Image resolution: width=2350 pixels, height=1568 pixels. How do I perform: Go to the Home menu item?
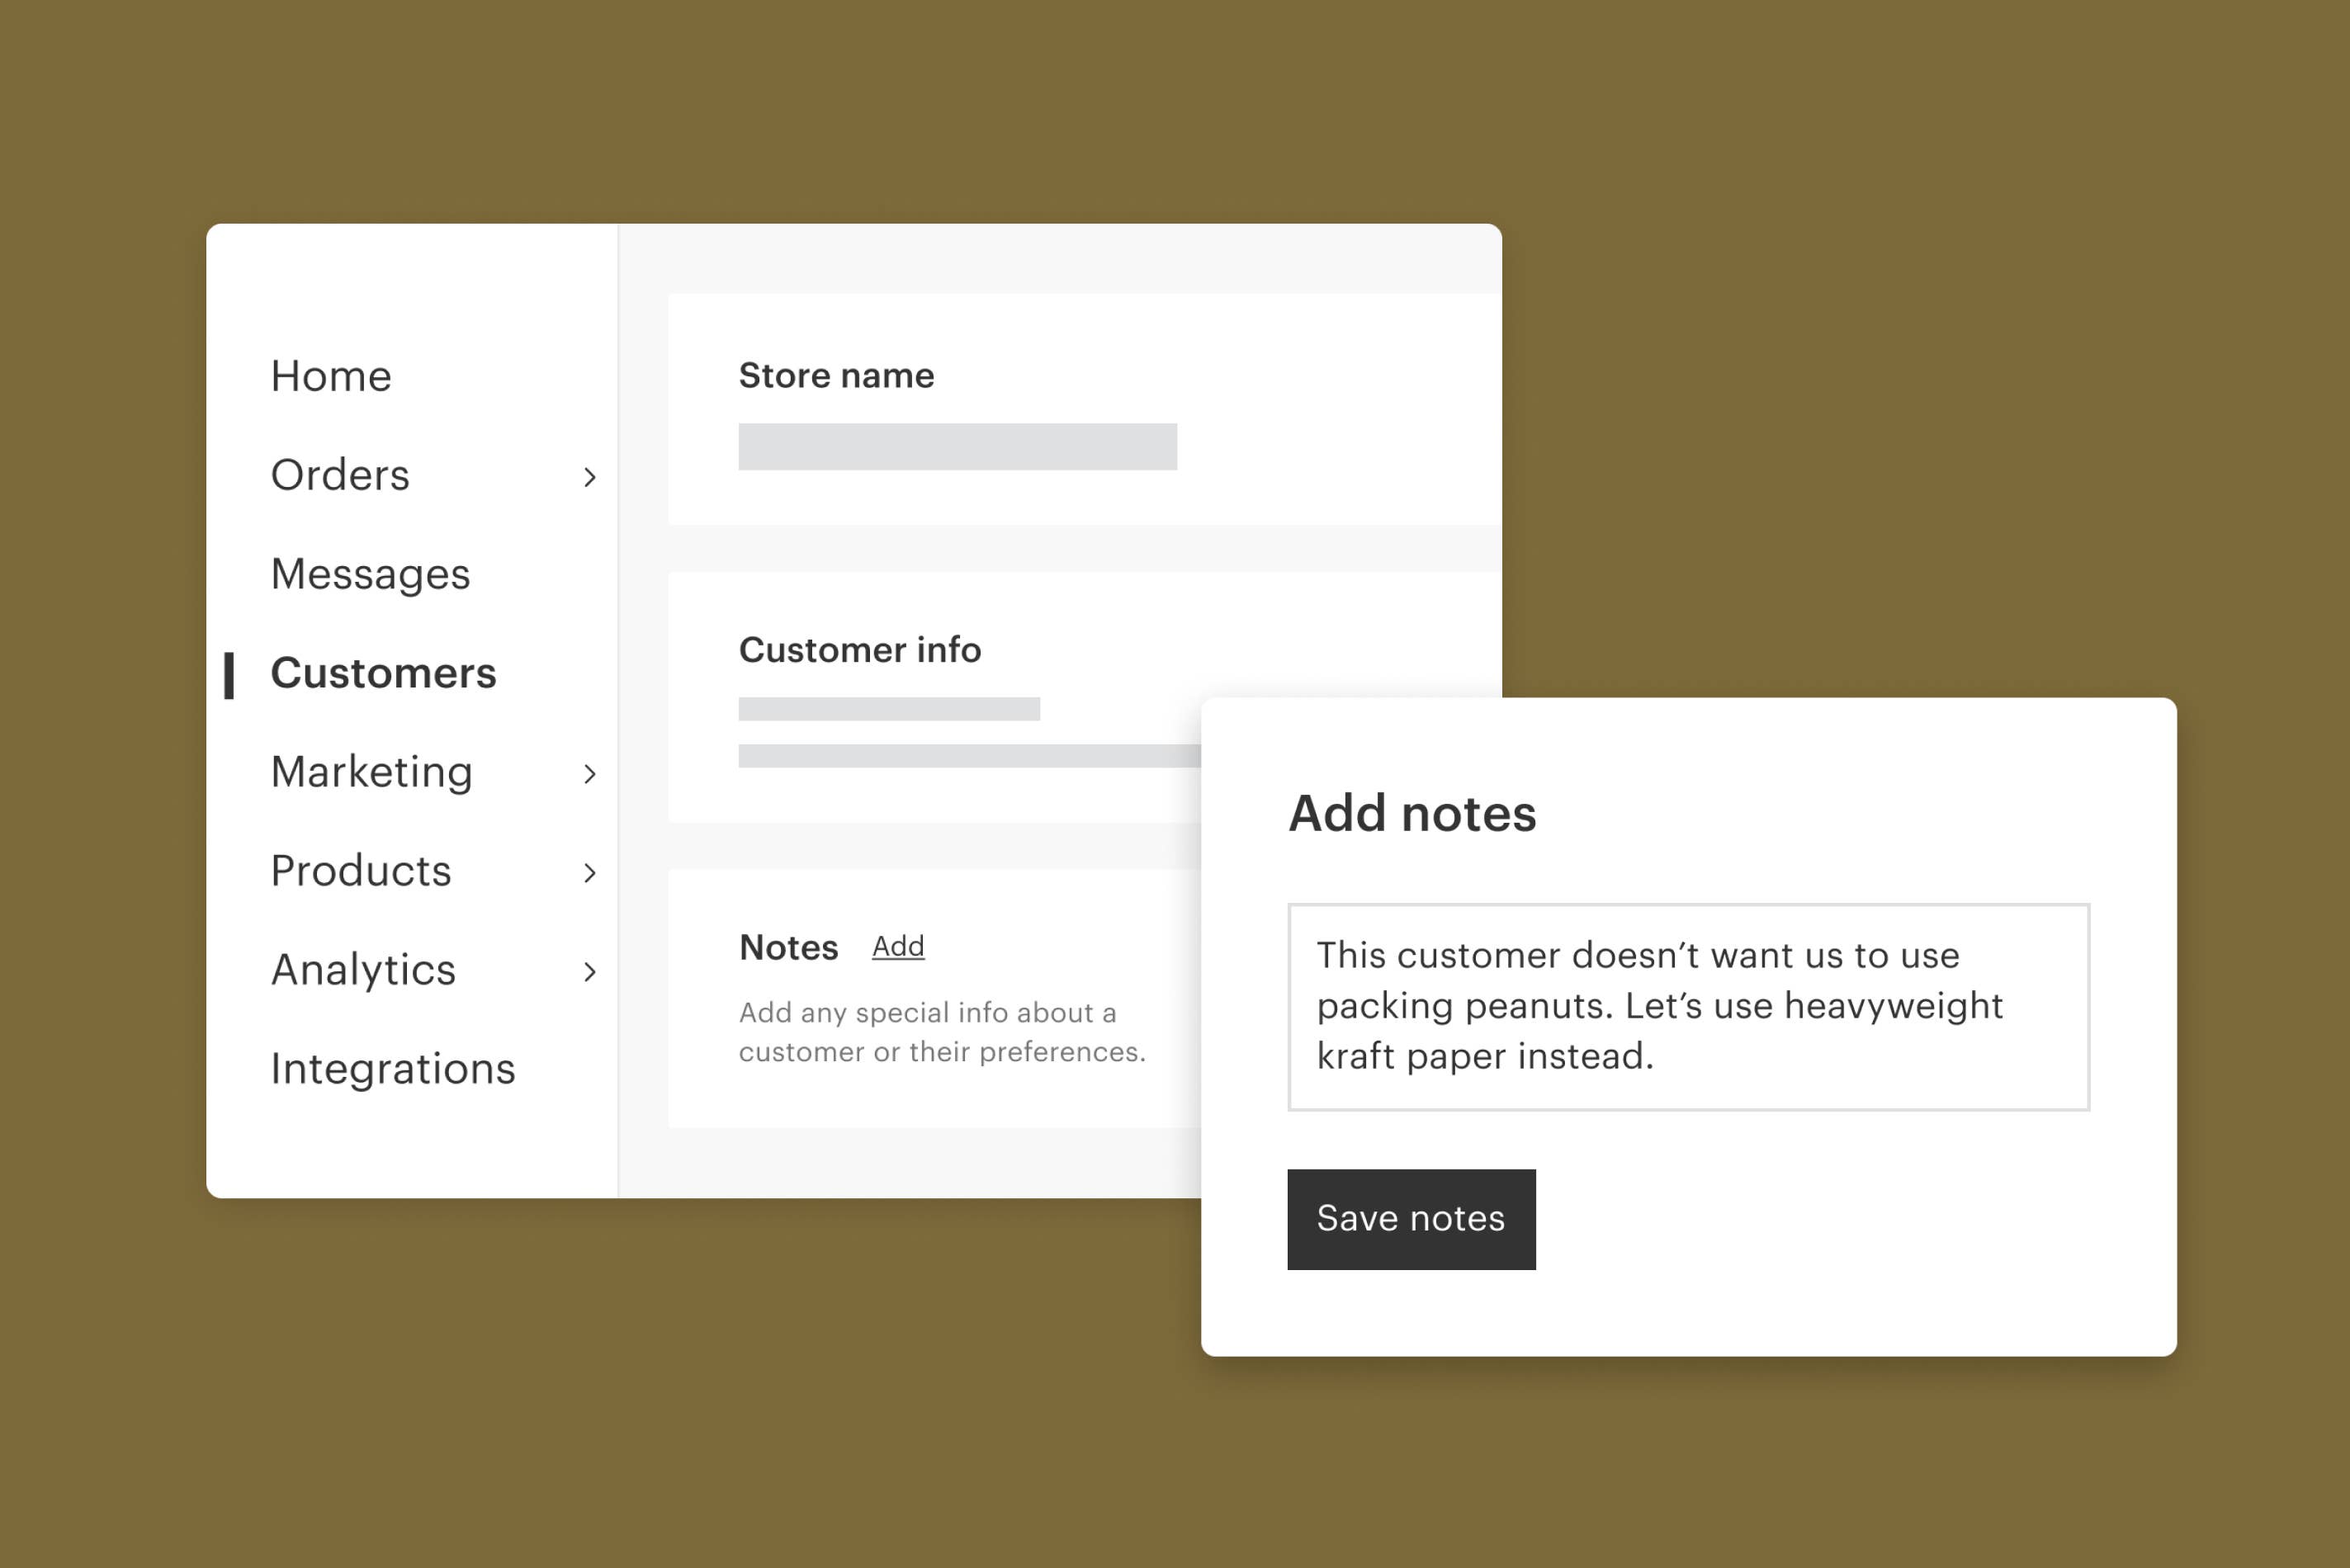pyautogui.click(x=331, y=377)
